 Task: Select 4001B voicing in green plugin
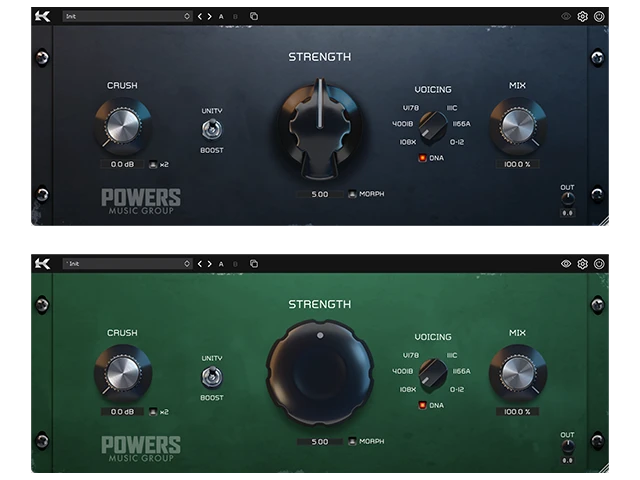pyautogui.click(x=402, y=371)
